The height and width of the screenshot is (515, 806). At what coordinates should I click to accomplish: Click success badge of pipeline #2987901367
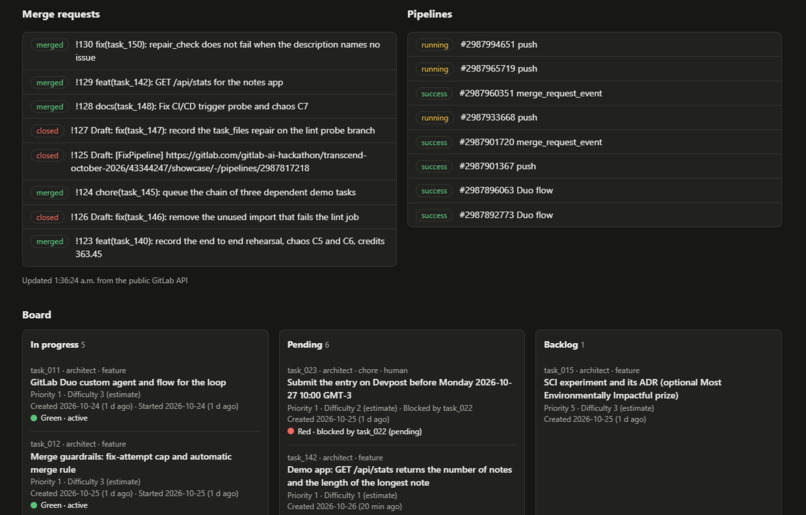[434, 167]
